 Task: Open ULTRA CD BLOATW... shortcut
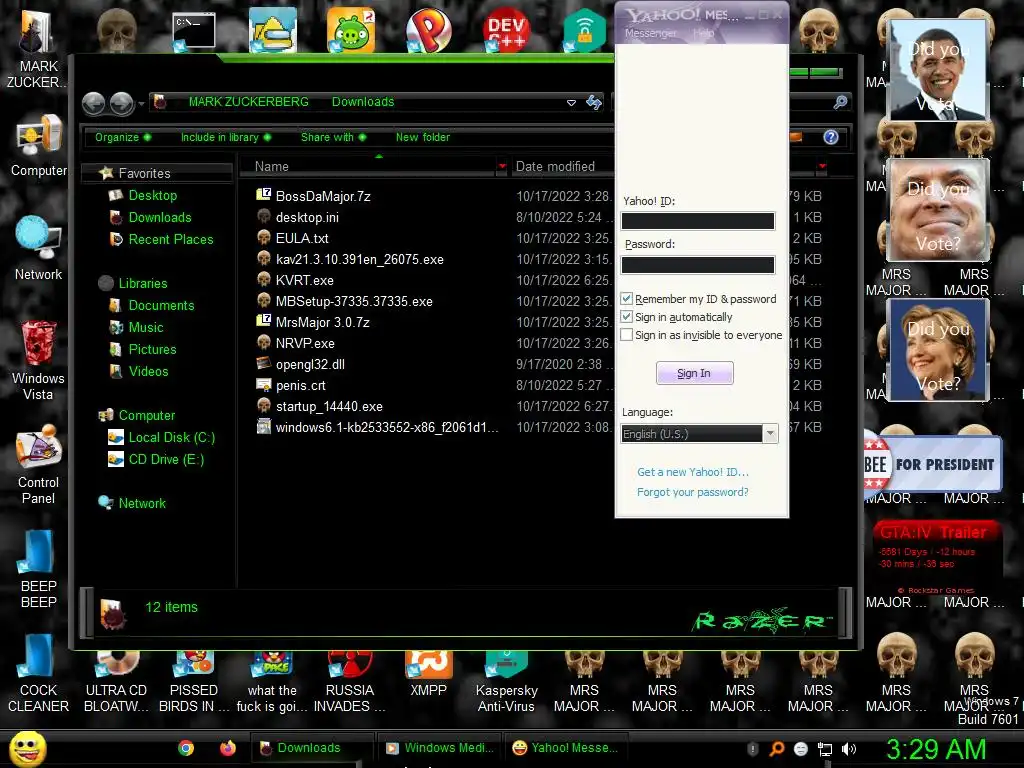point(116,682)
